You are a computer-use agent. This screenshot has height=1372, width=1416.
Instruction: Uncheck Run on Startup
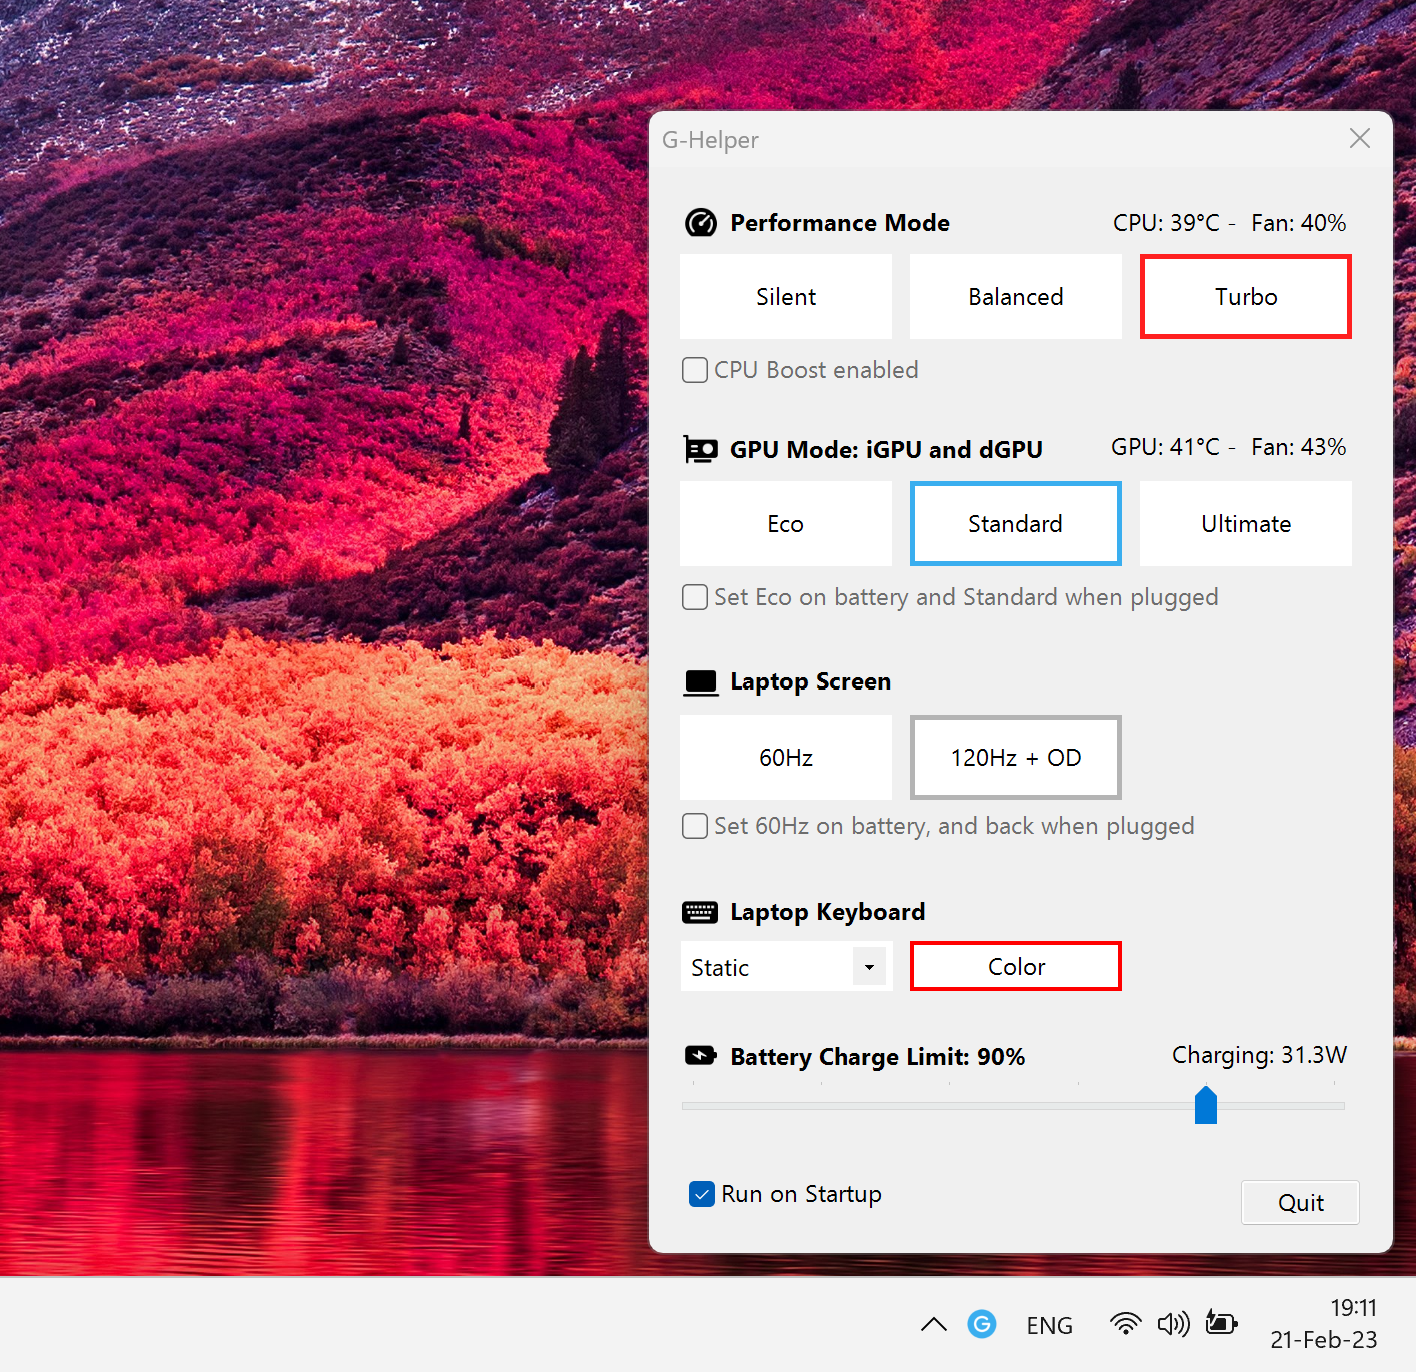[x=702, y=1194]
